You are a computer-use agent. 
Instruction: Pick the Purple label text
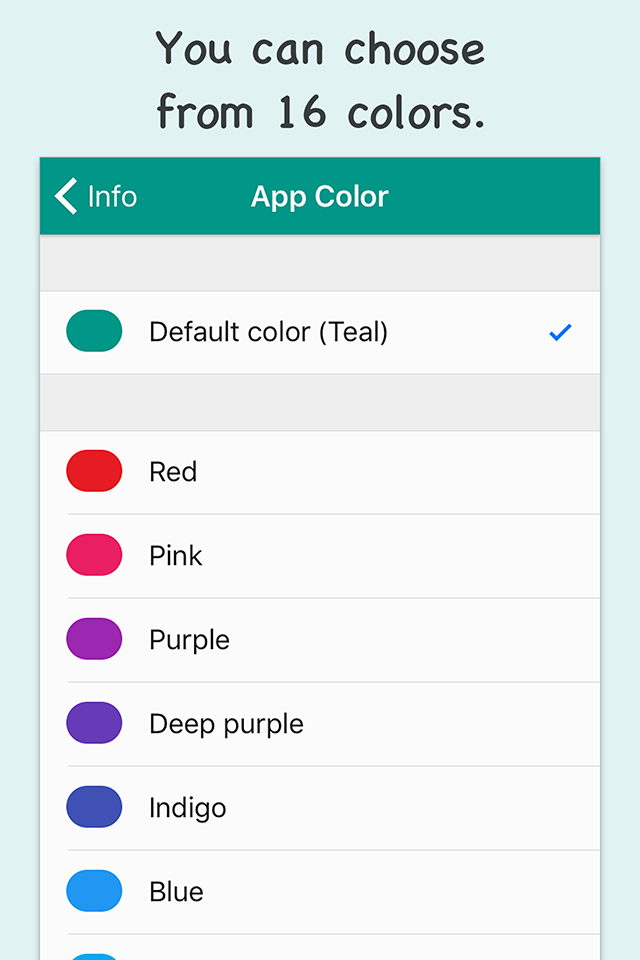pyautogui.click(x=190, y=640)
